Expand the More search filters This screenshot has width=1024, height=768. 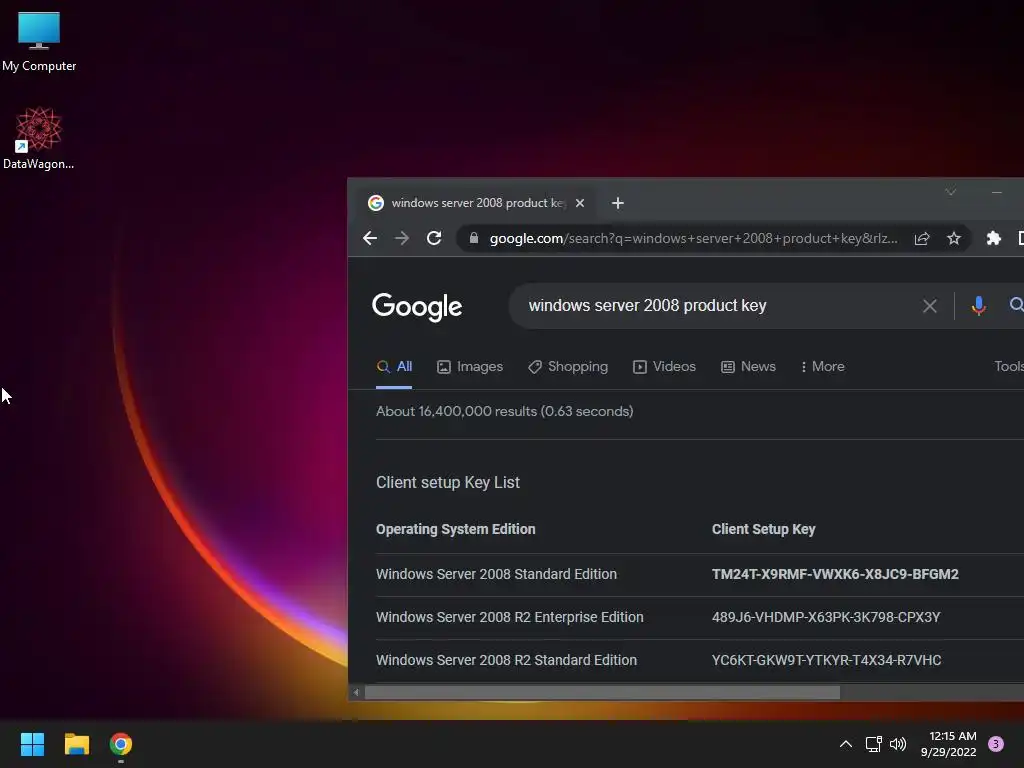822,367
